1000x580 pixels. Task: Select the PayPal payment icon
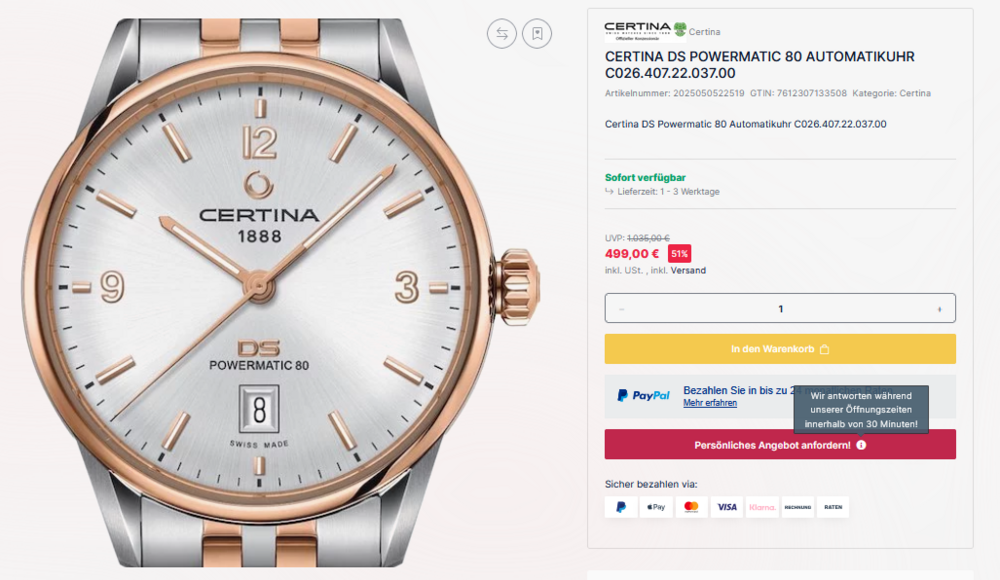[620, 507]
